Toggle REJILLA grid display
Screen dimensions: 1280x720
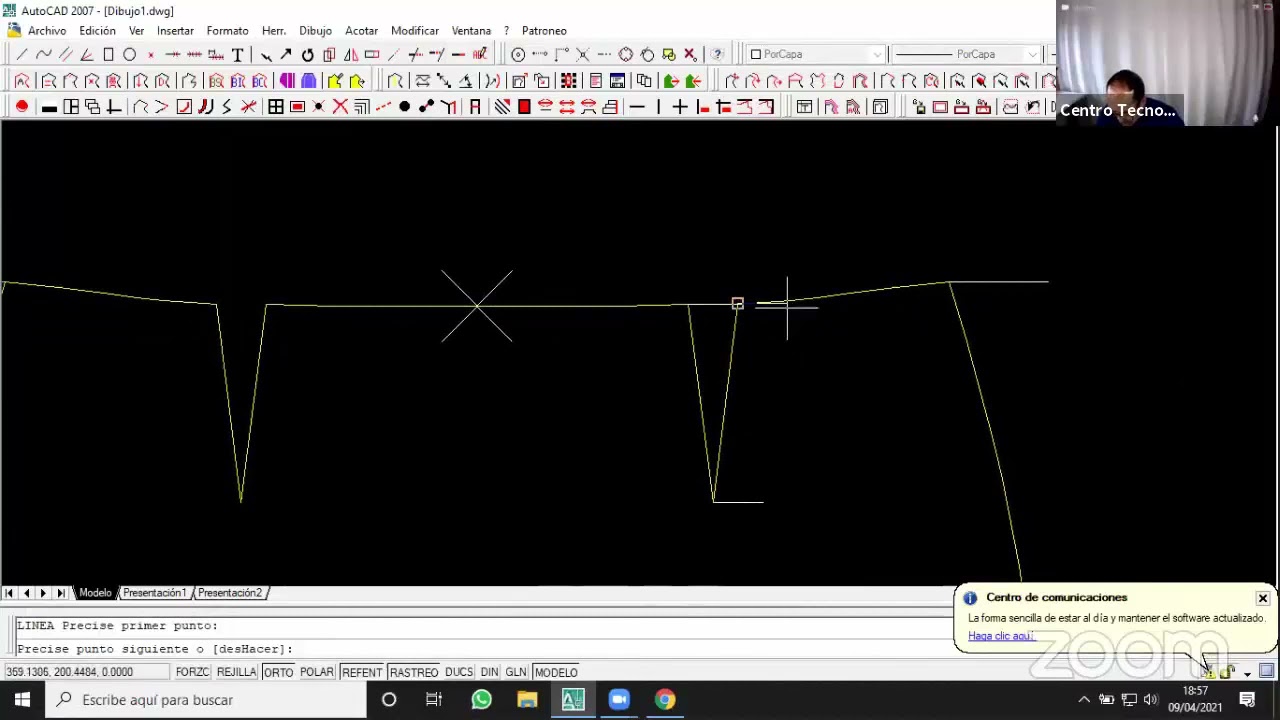click(x=237, y=672)
